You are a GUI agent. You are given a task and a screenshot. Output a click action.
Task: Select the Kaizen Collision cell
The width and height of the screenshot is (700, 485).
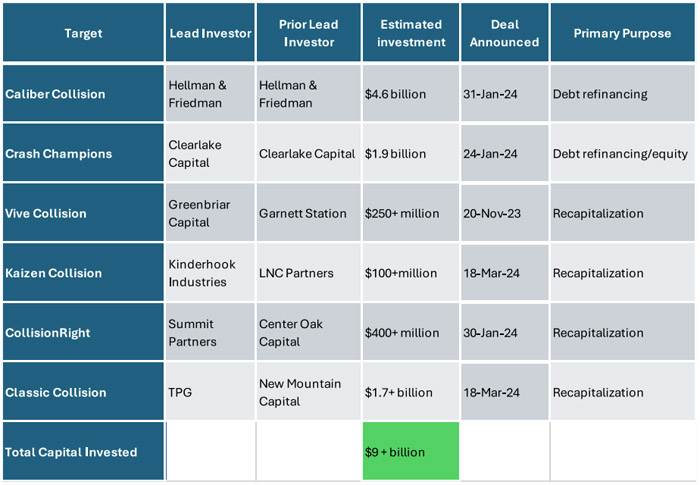pos(82,273)
